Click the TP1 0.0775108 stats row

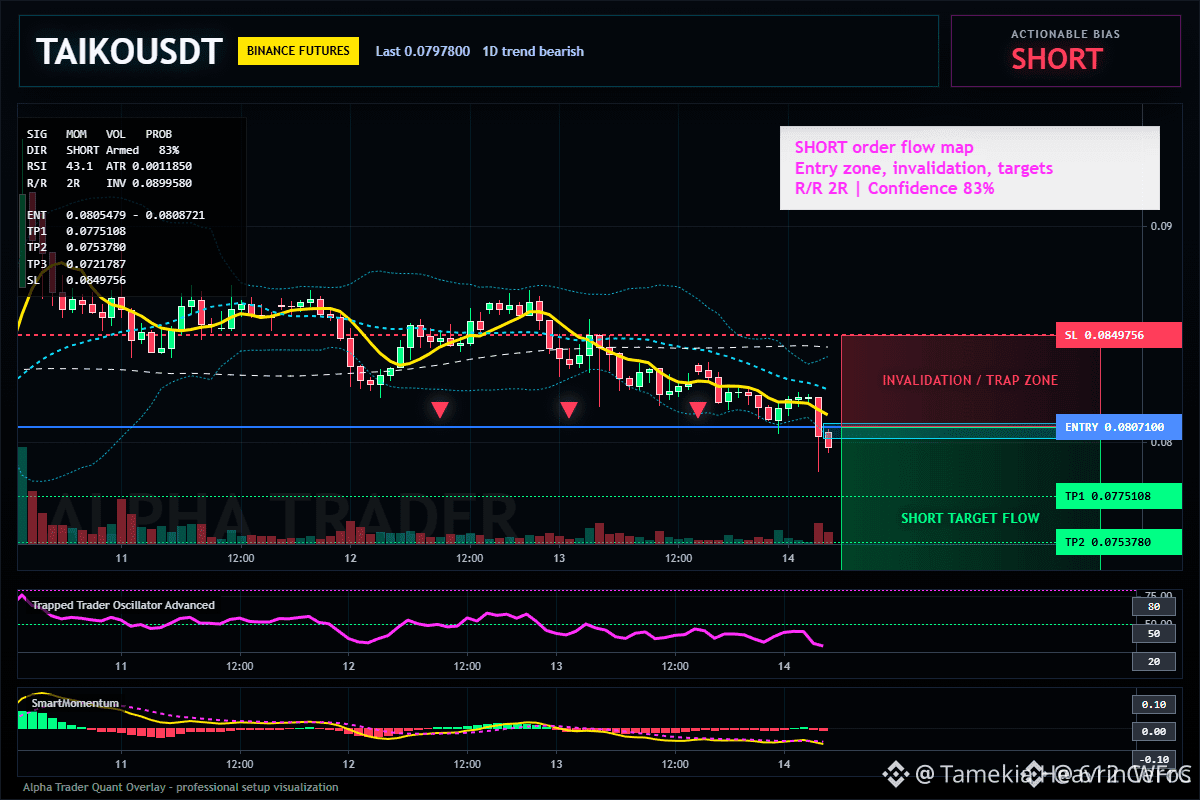coord(76,231)
